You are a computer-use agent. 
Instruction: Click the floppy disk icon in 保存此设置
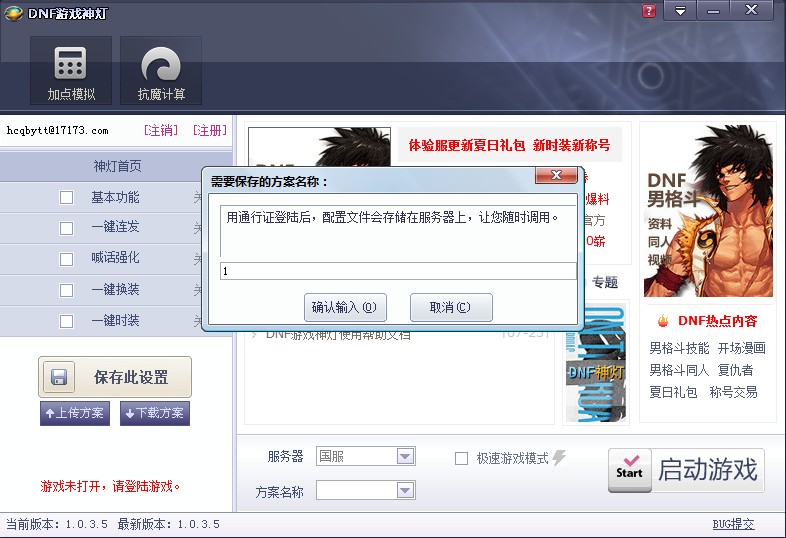click(59, 377)
